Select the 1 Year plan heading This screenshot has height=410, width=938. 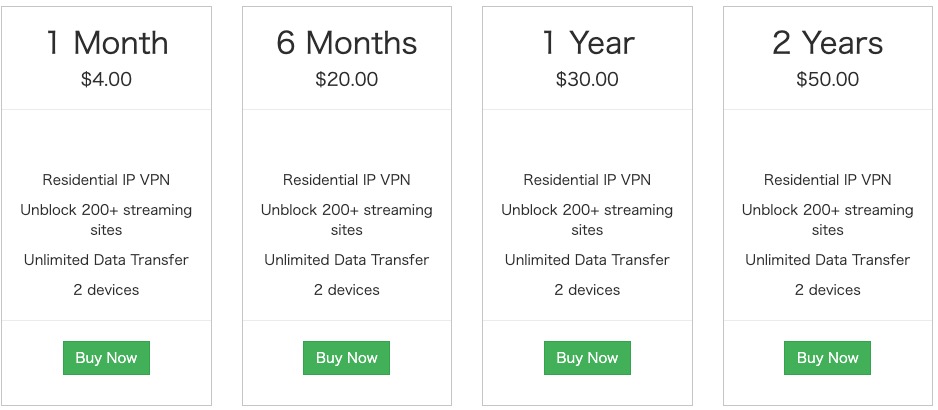pos(587,43)
